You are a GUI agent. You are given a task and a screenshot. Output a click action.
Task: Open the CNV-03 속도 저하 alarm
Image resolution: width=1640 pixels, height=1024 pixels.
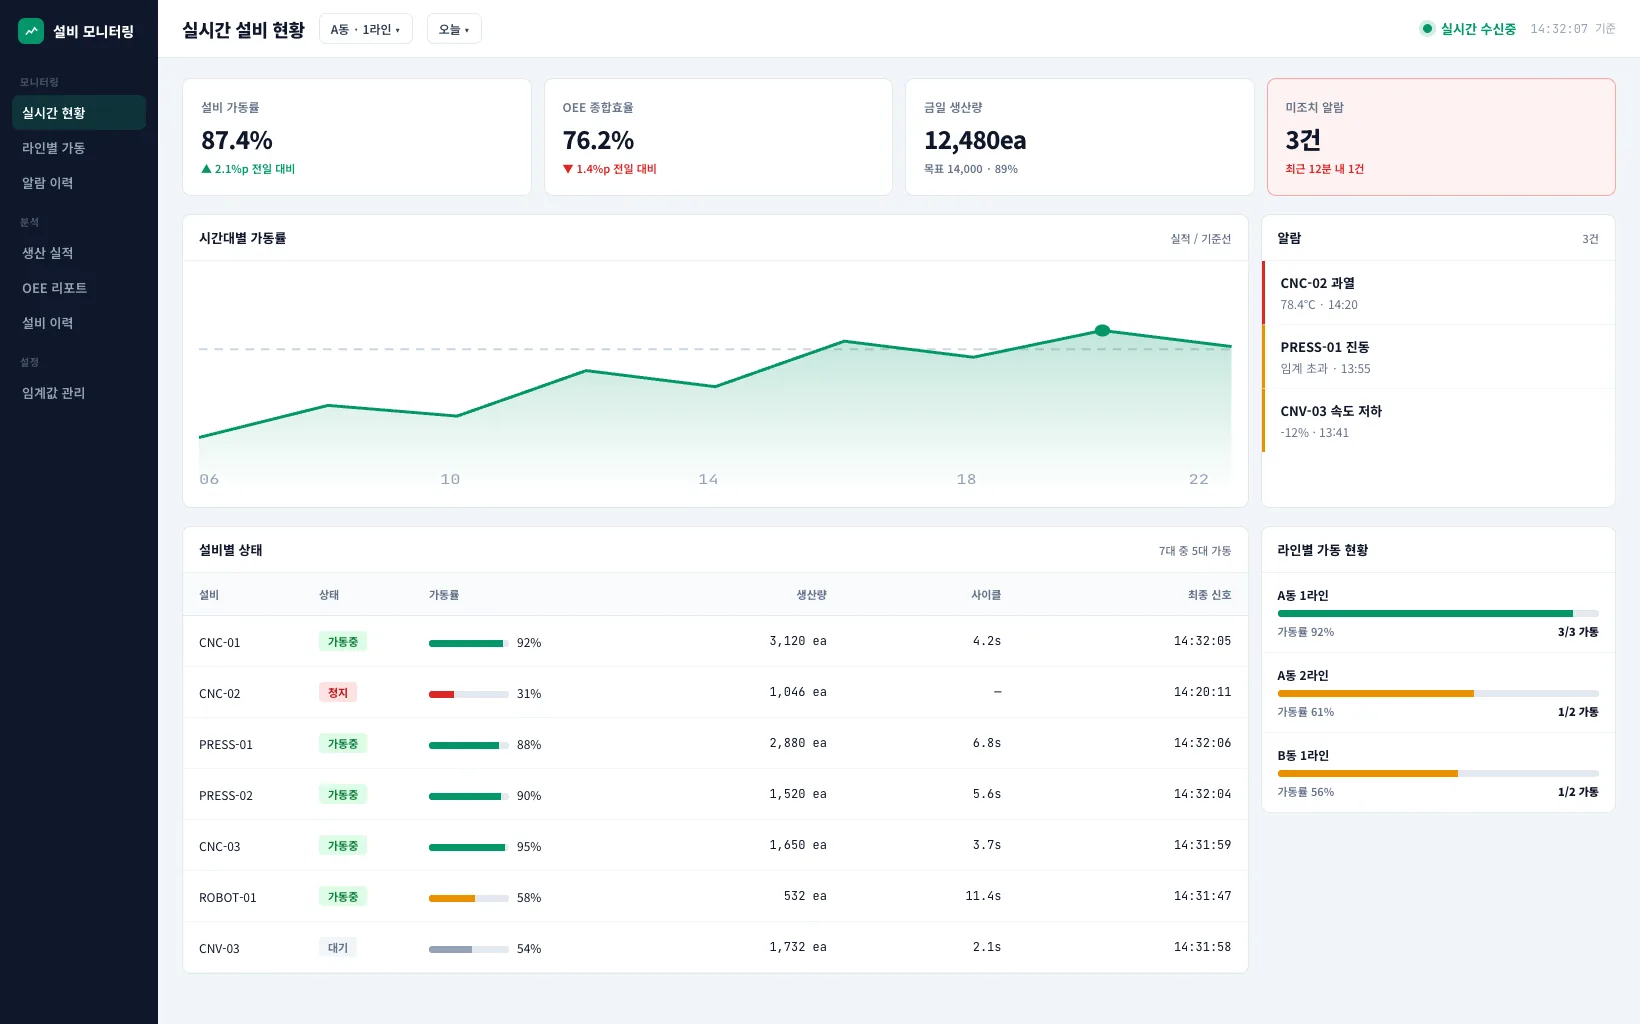[1439, 421]
